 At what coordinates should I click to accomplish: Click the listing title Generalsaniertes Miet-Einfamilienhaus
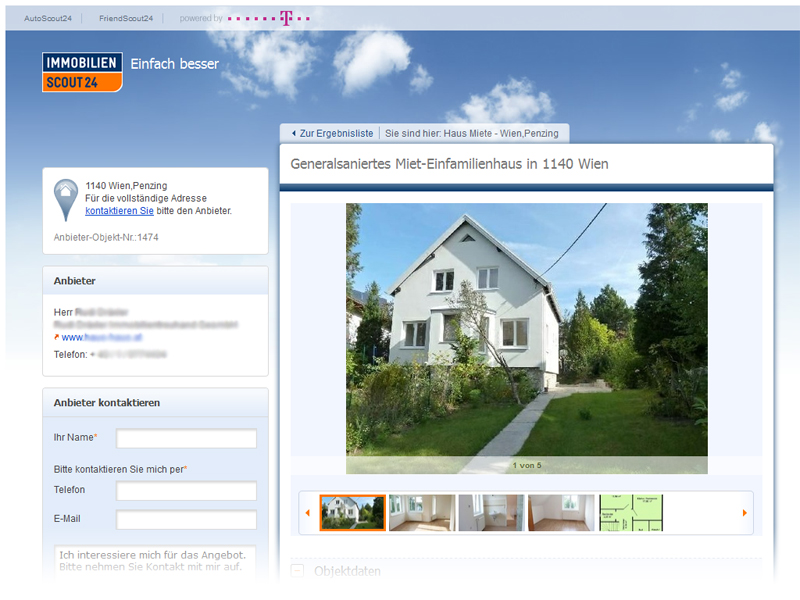(x=449, y=164)
